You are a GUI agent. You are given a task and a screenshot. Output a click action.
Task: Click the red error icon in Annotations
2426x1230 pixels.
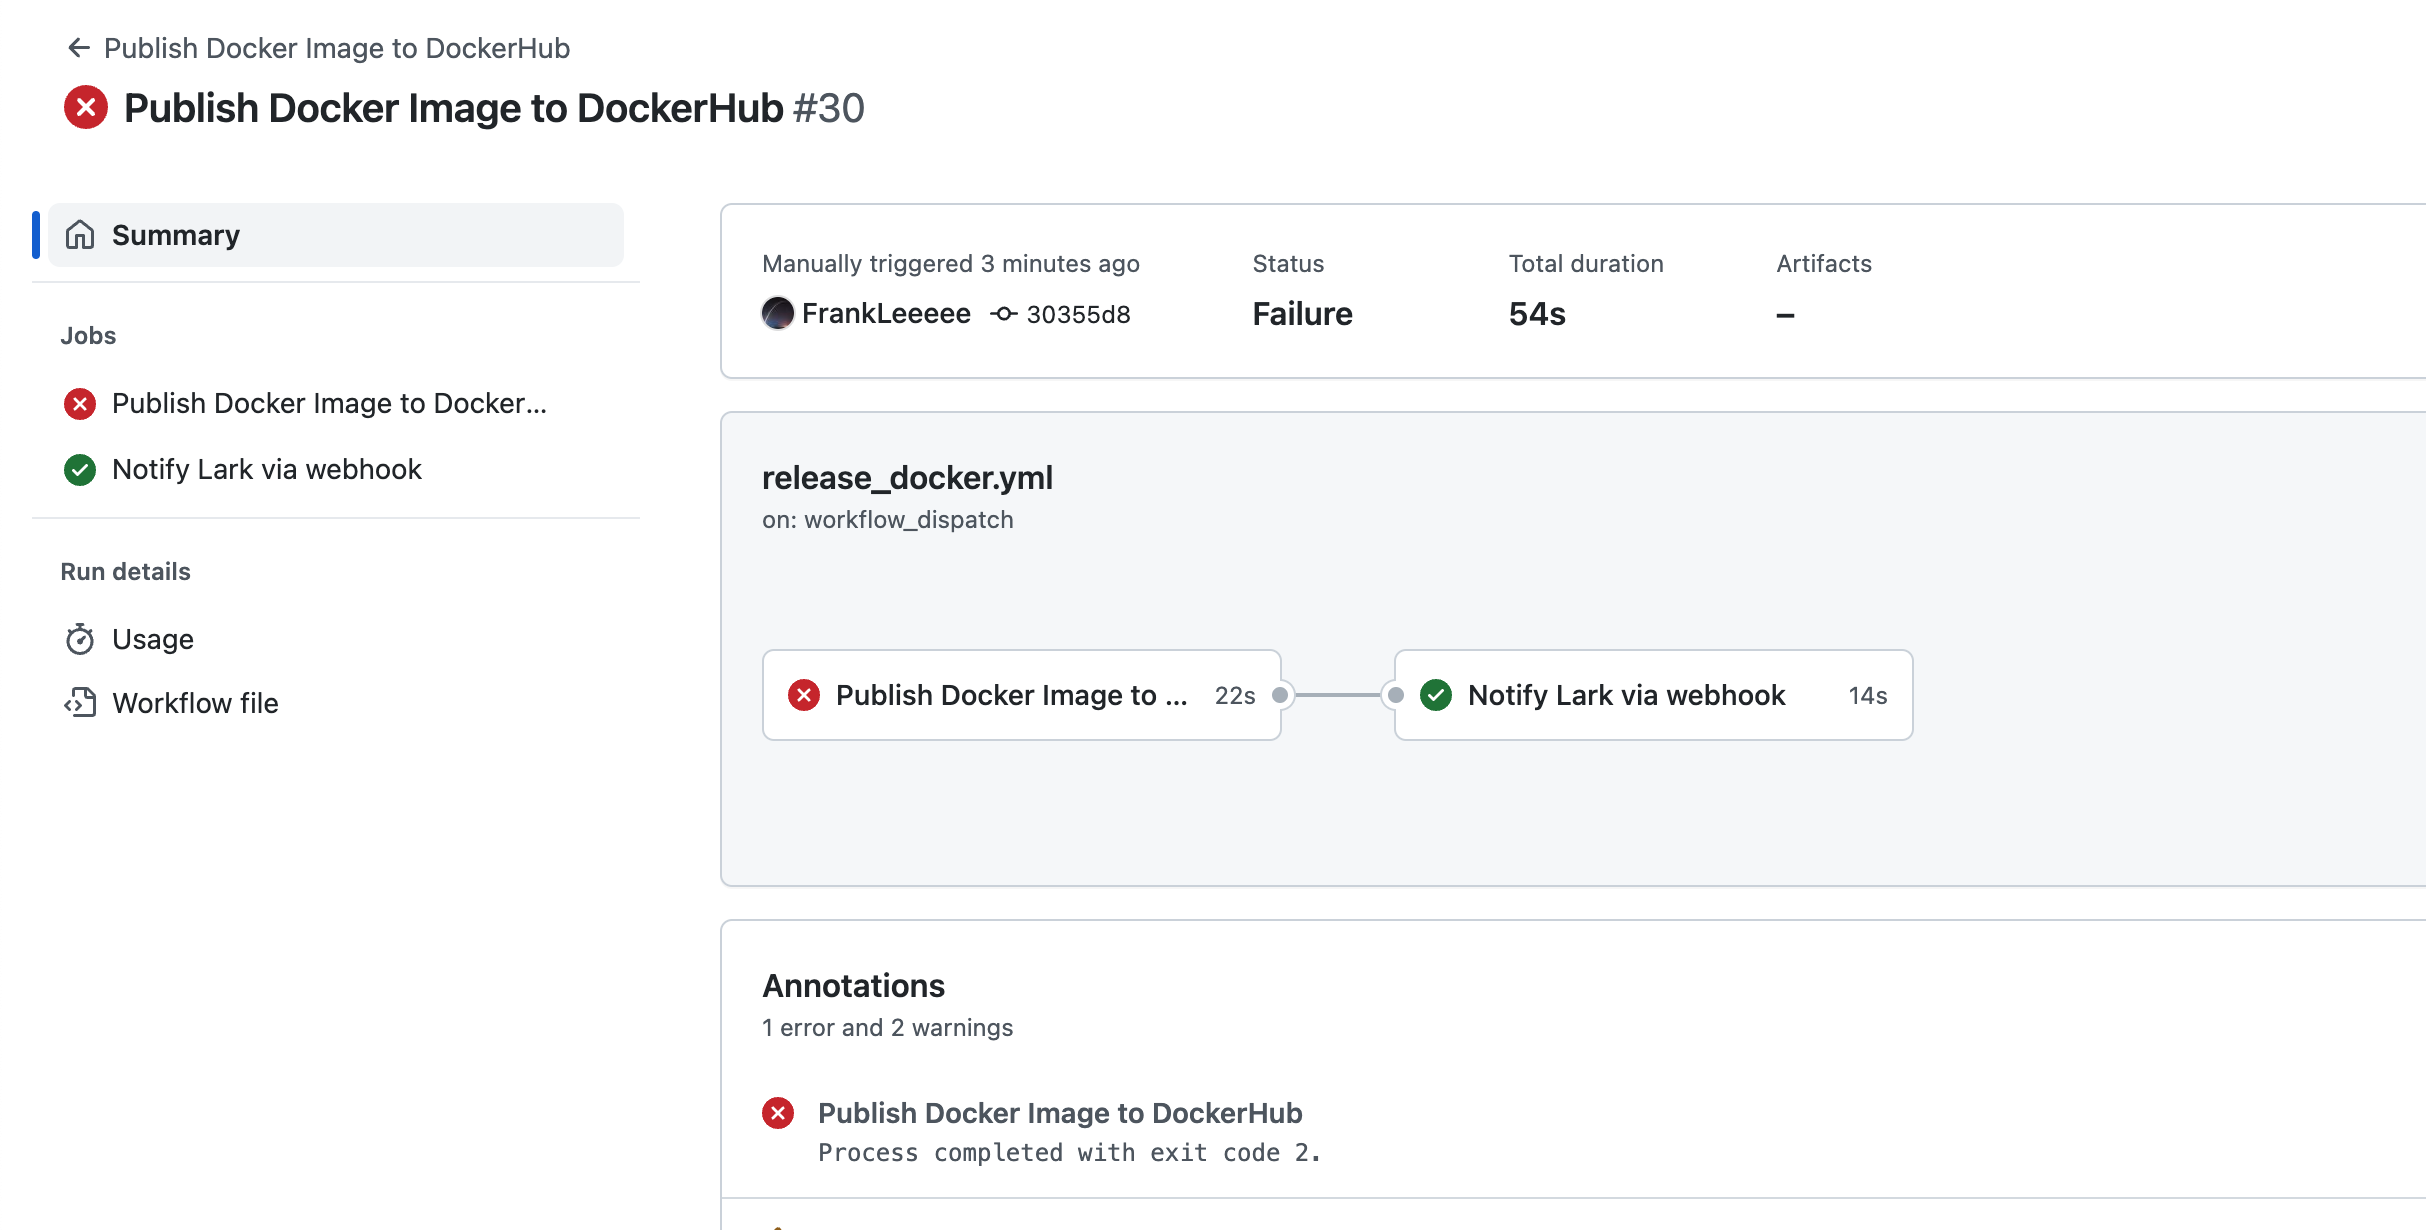(x=778, y=1113)
